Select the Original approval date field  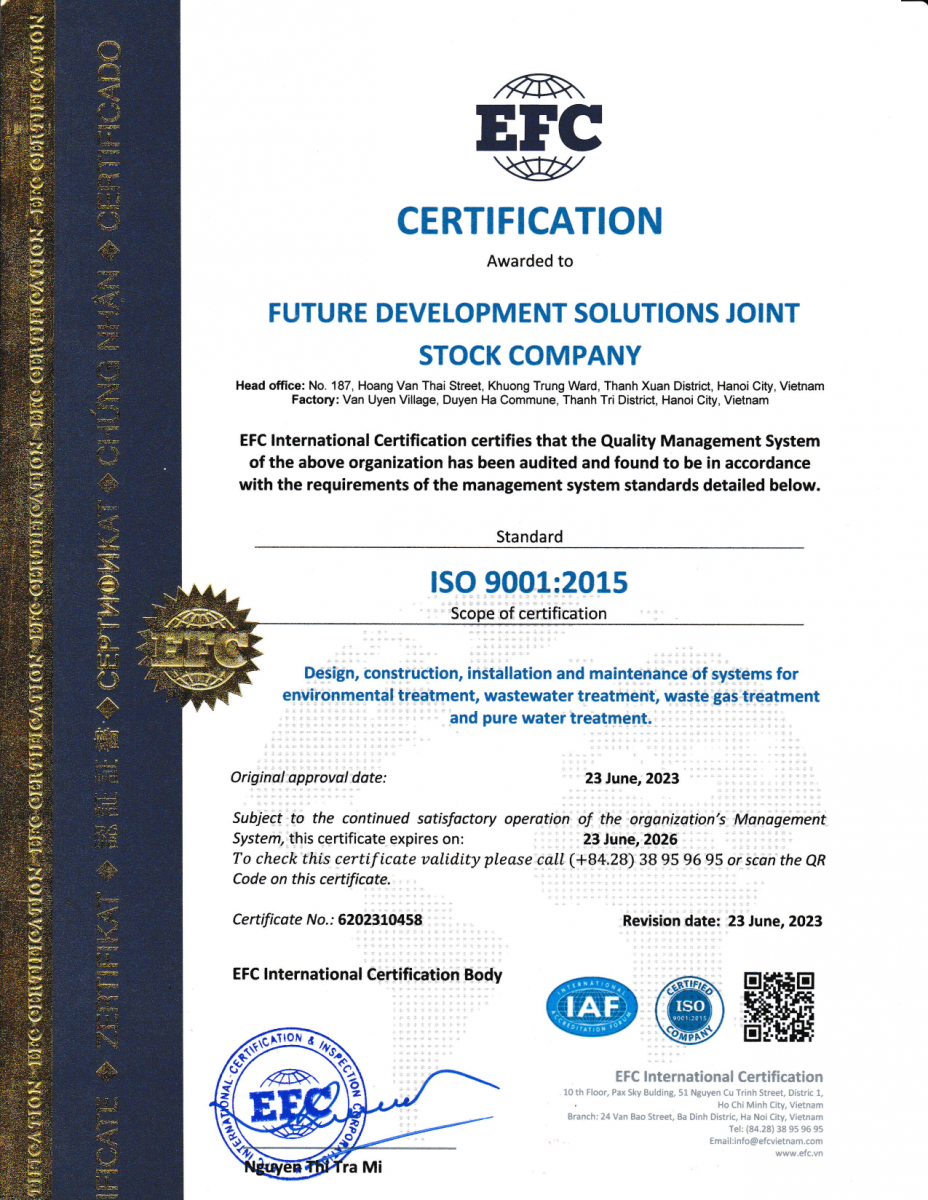click(310, 777)
